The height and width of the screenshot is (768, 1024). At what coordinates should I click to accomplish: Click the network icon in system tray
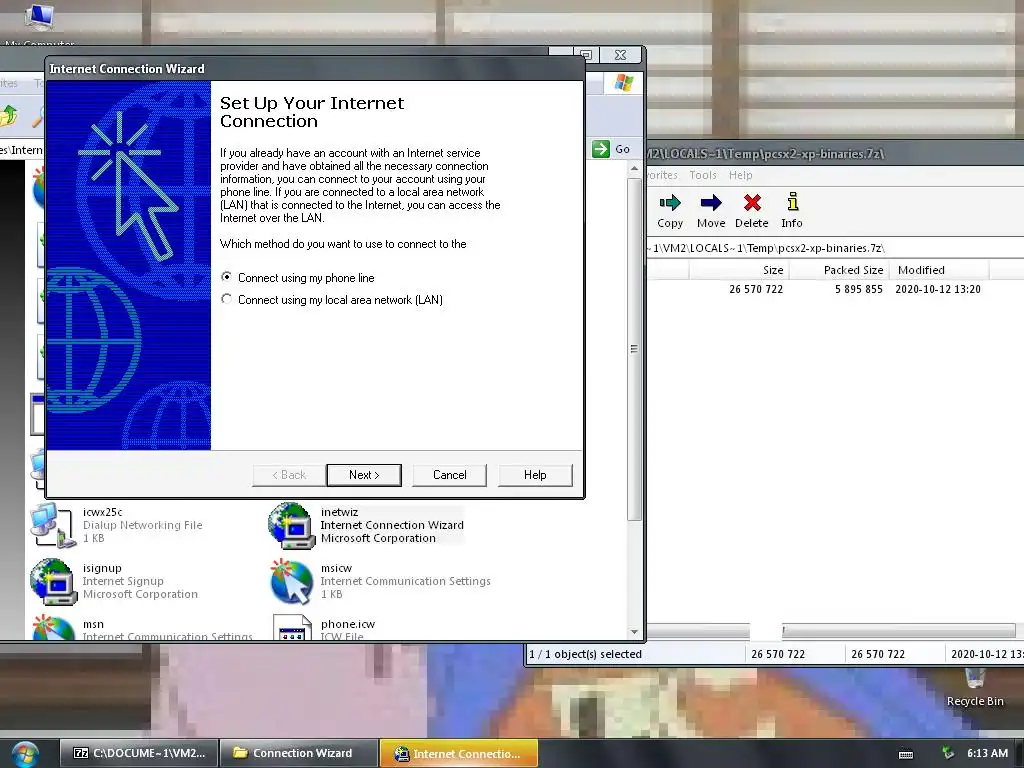(x=948, y=754)
